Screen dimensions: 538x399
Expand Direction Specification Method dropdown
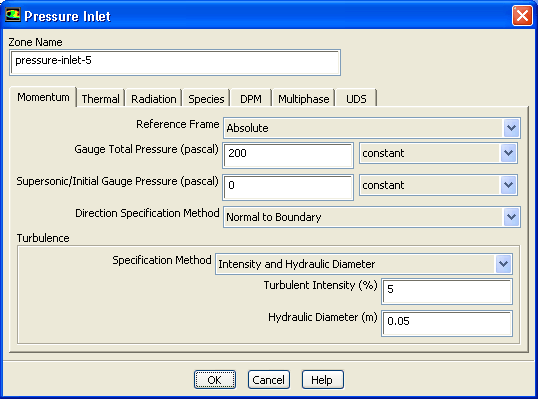point(372,217)
